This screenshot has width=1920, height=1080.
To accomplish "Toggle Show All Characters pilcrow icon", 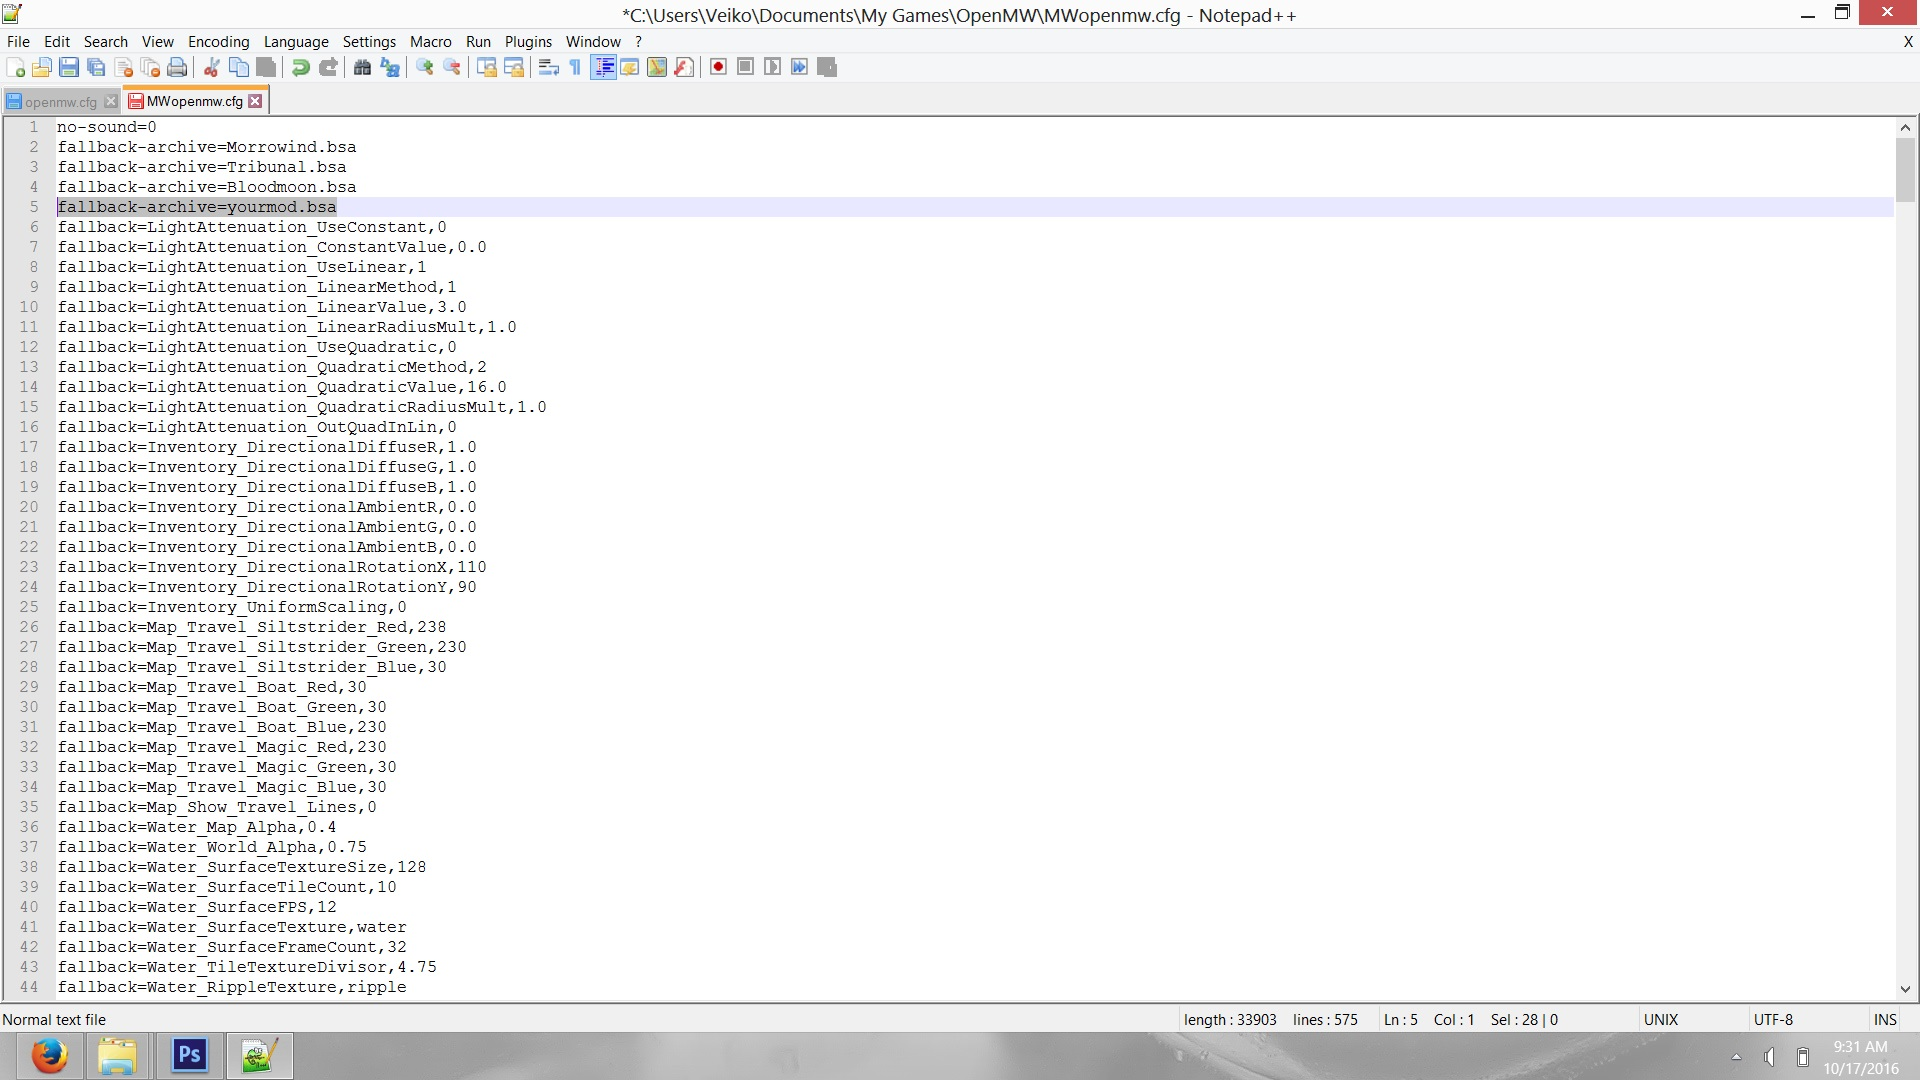I will [575, 67].
